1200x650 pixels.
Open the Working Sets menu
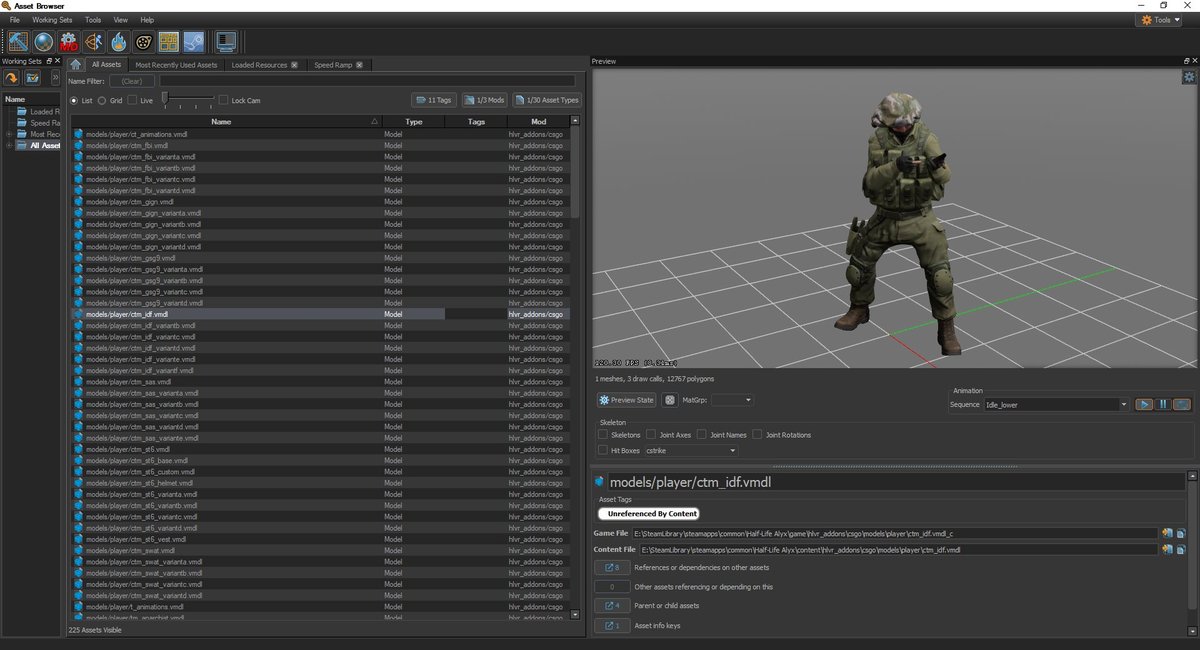[52, 20]
